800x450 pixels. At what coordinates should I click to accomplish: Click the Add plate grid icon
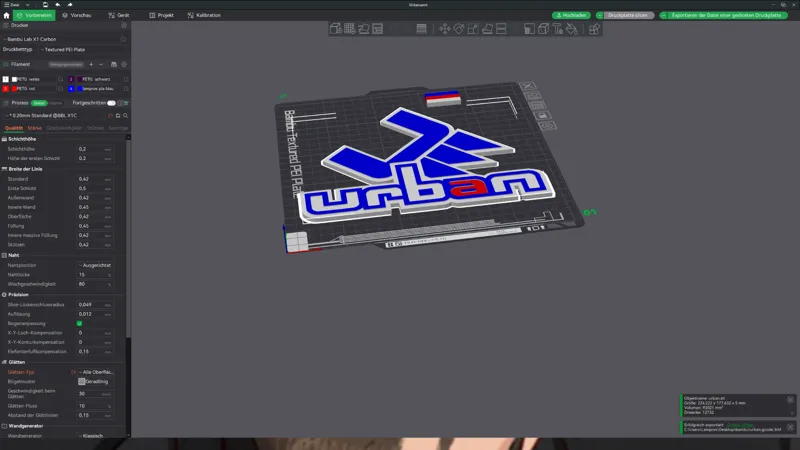(x=349, y=29)
